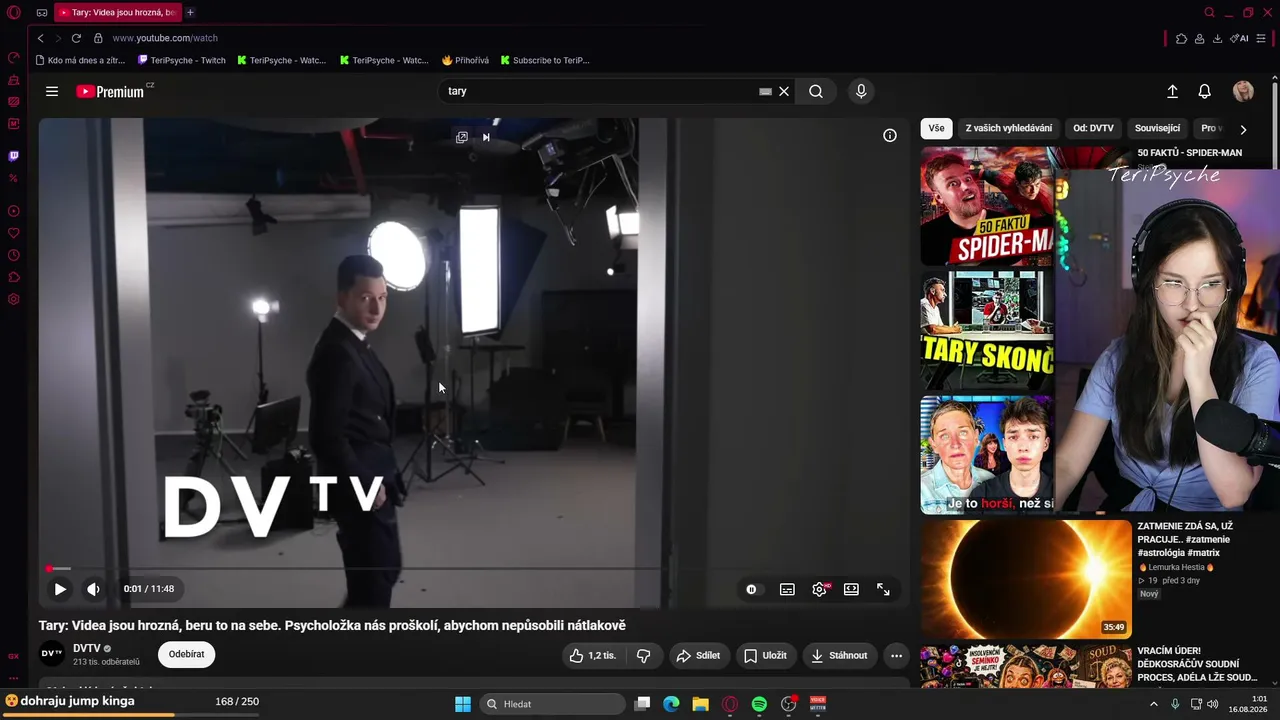The height and width of the screenshot is (720, 1280).
Task: Select the Z vašich vyhledávání chip
Action: [1008, 128]
